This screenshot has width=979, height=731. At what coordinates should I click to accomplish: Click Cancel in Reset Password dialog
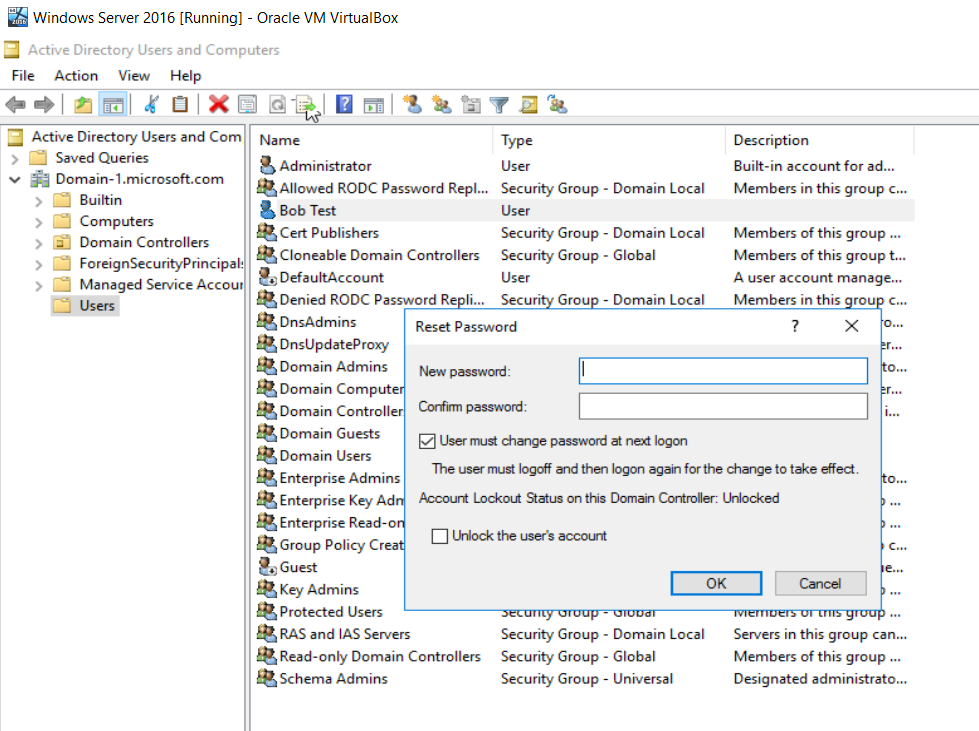click(x=820, y=583)
